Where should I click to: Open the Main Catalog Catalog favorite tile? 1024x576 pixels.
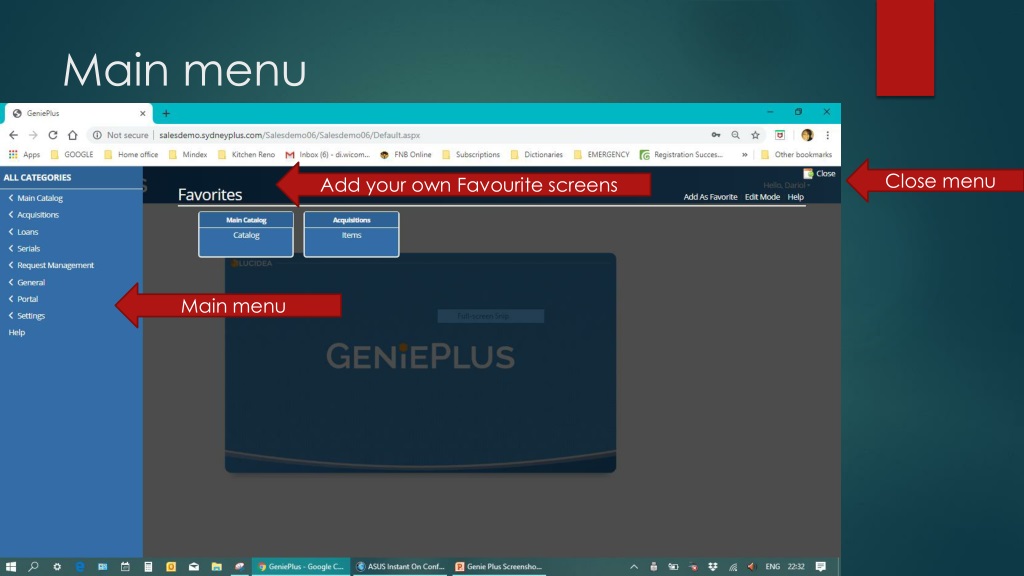coord(246,234)
